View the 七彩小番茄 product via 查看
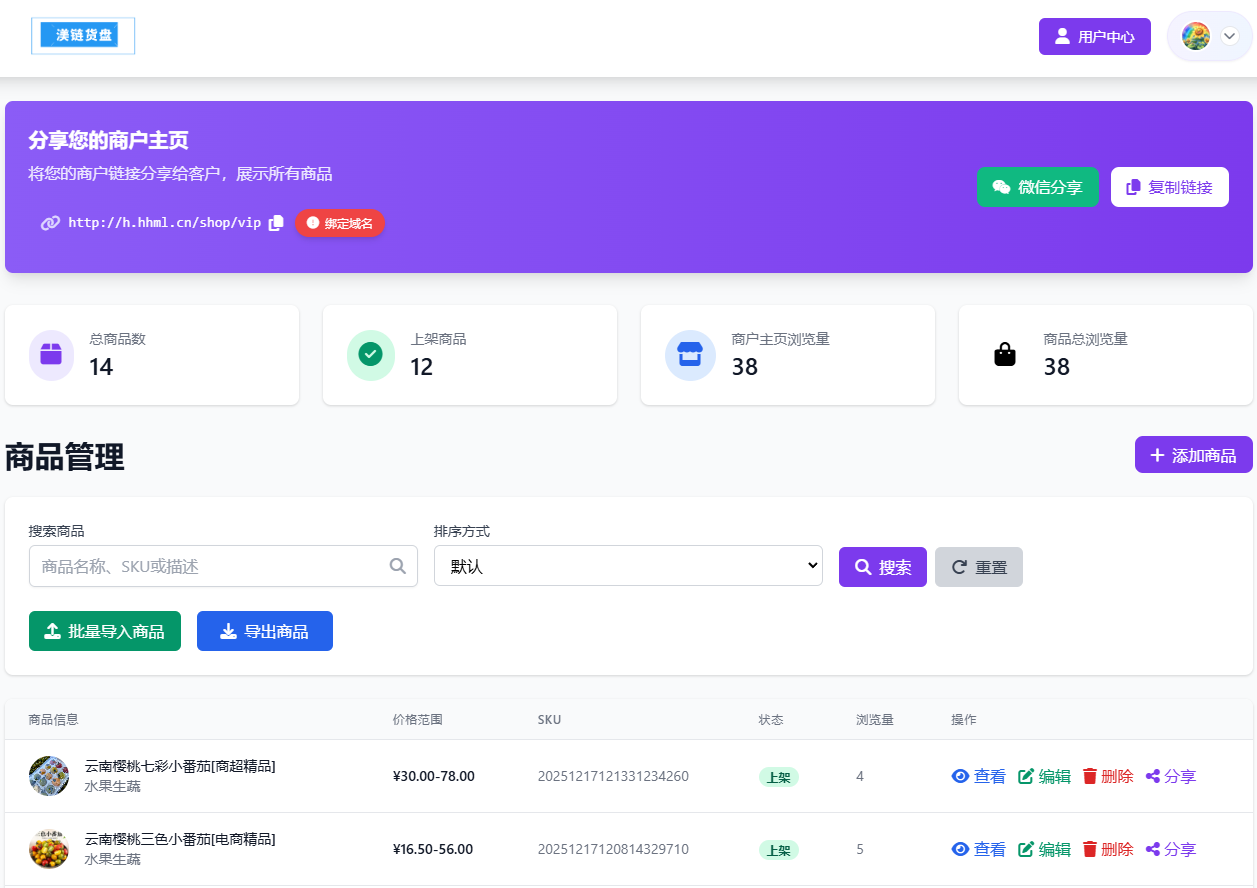Image resolution: width=1257 pixels, height=888 pixels. click(978, 776)
